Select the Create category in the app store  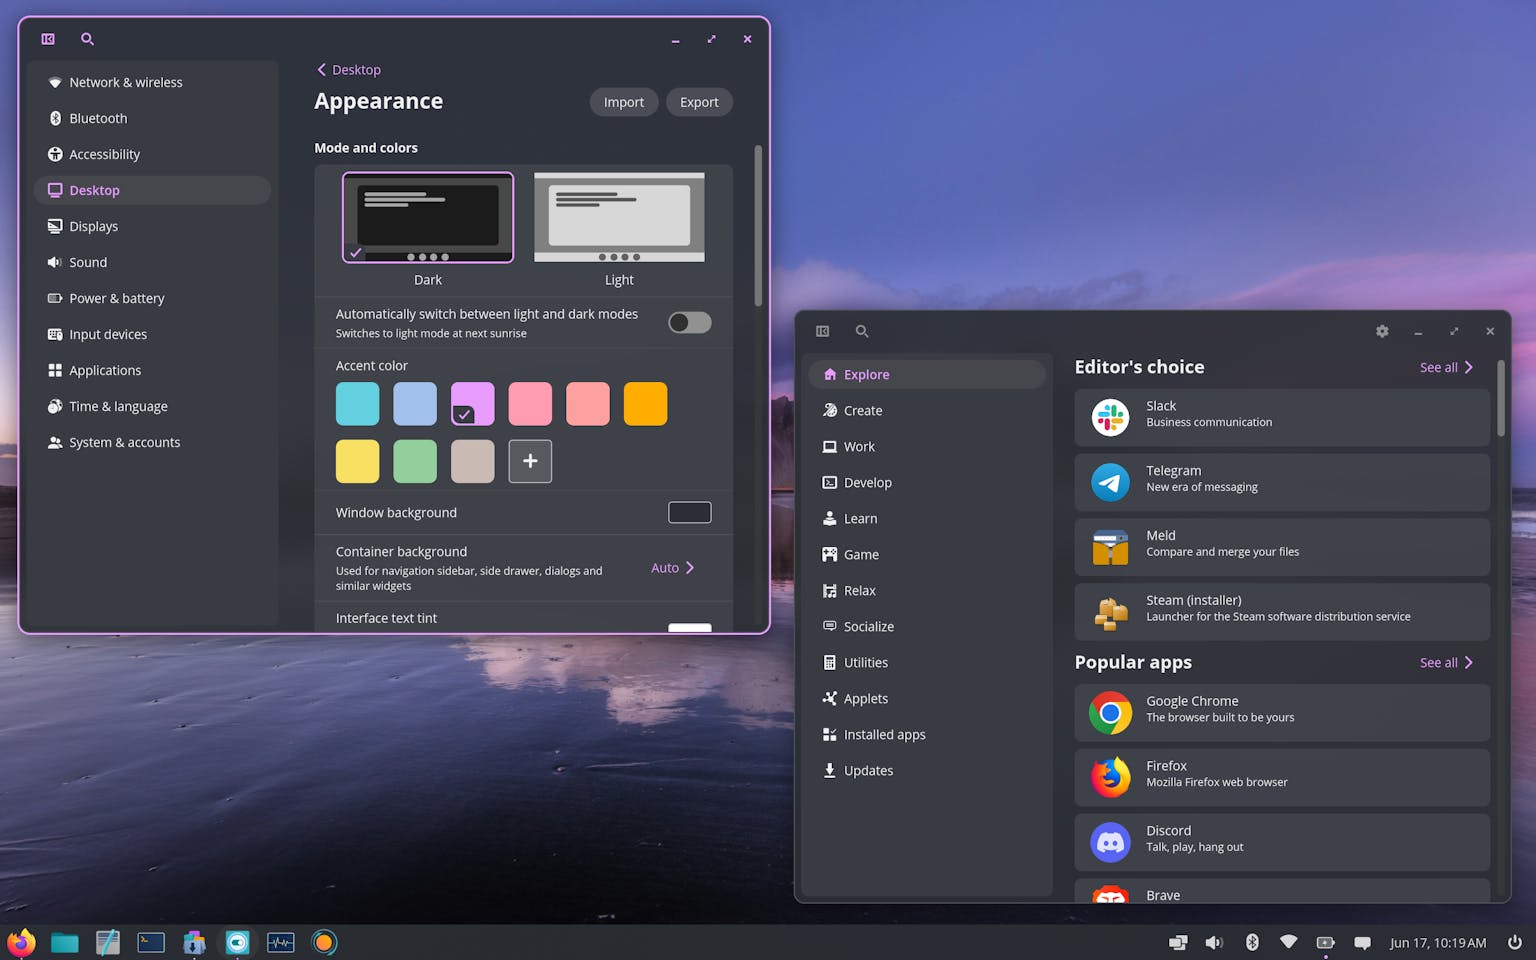[927, 410]
